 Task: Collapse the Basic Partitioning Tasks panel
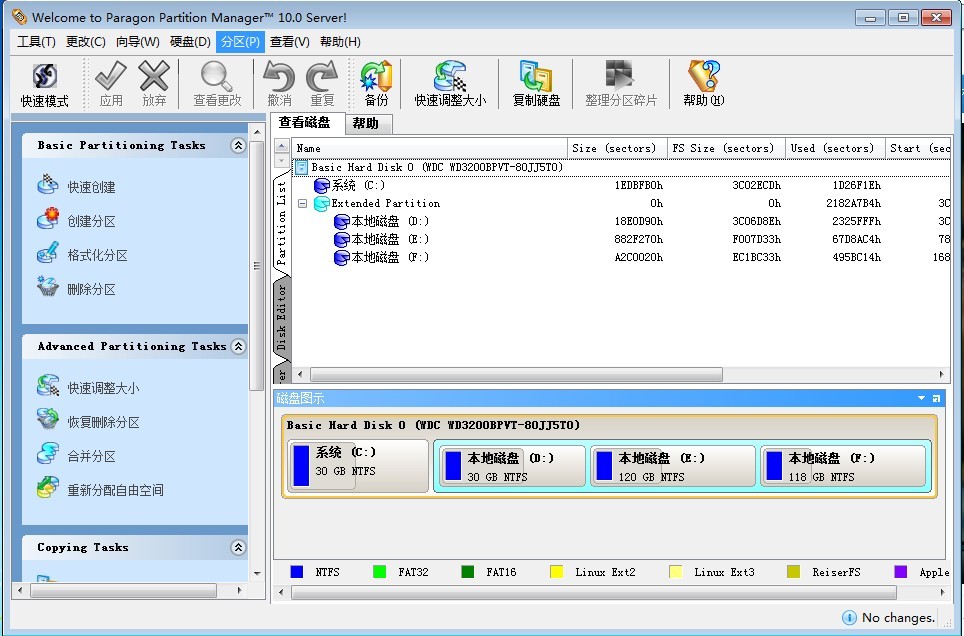(x=238, y=145)
